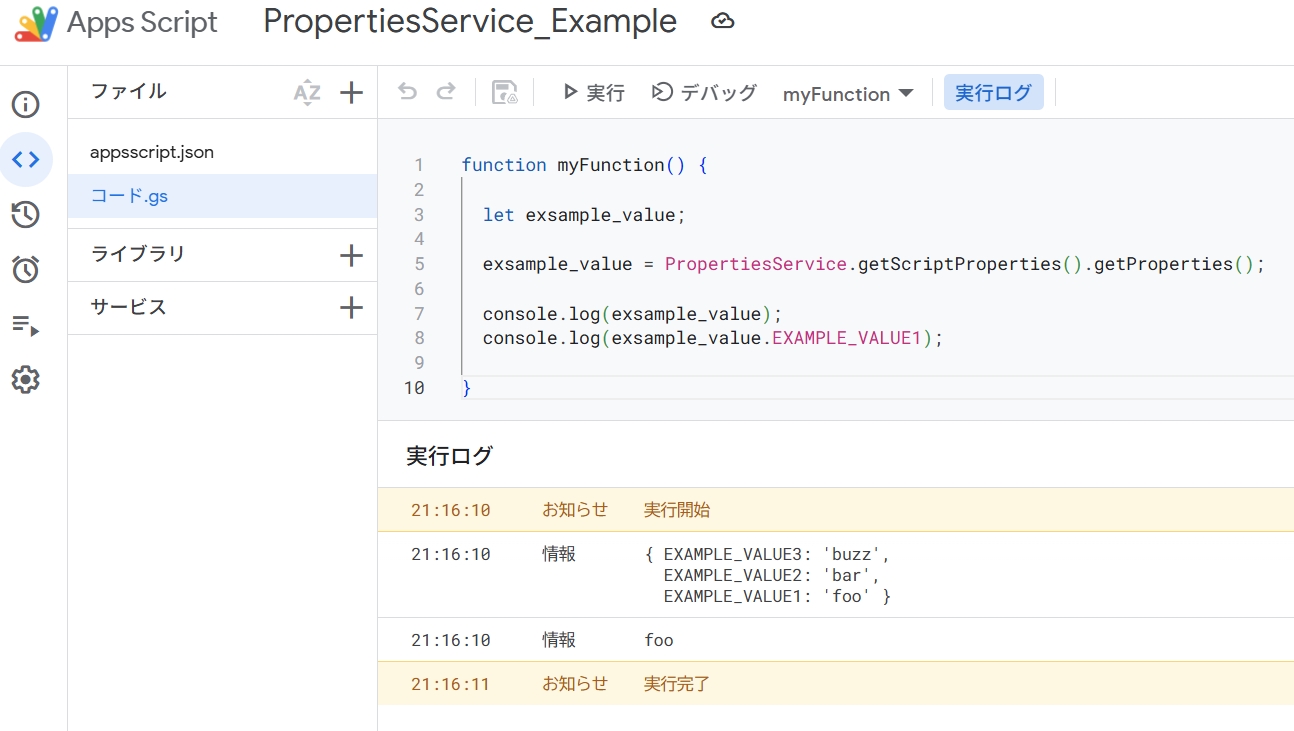1294x731 pixels.
Task: Click the Apps Script logo
Action: 36,22
